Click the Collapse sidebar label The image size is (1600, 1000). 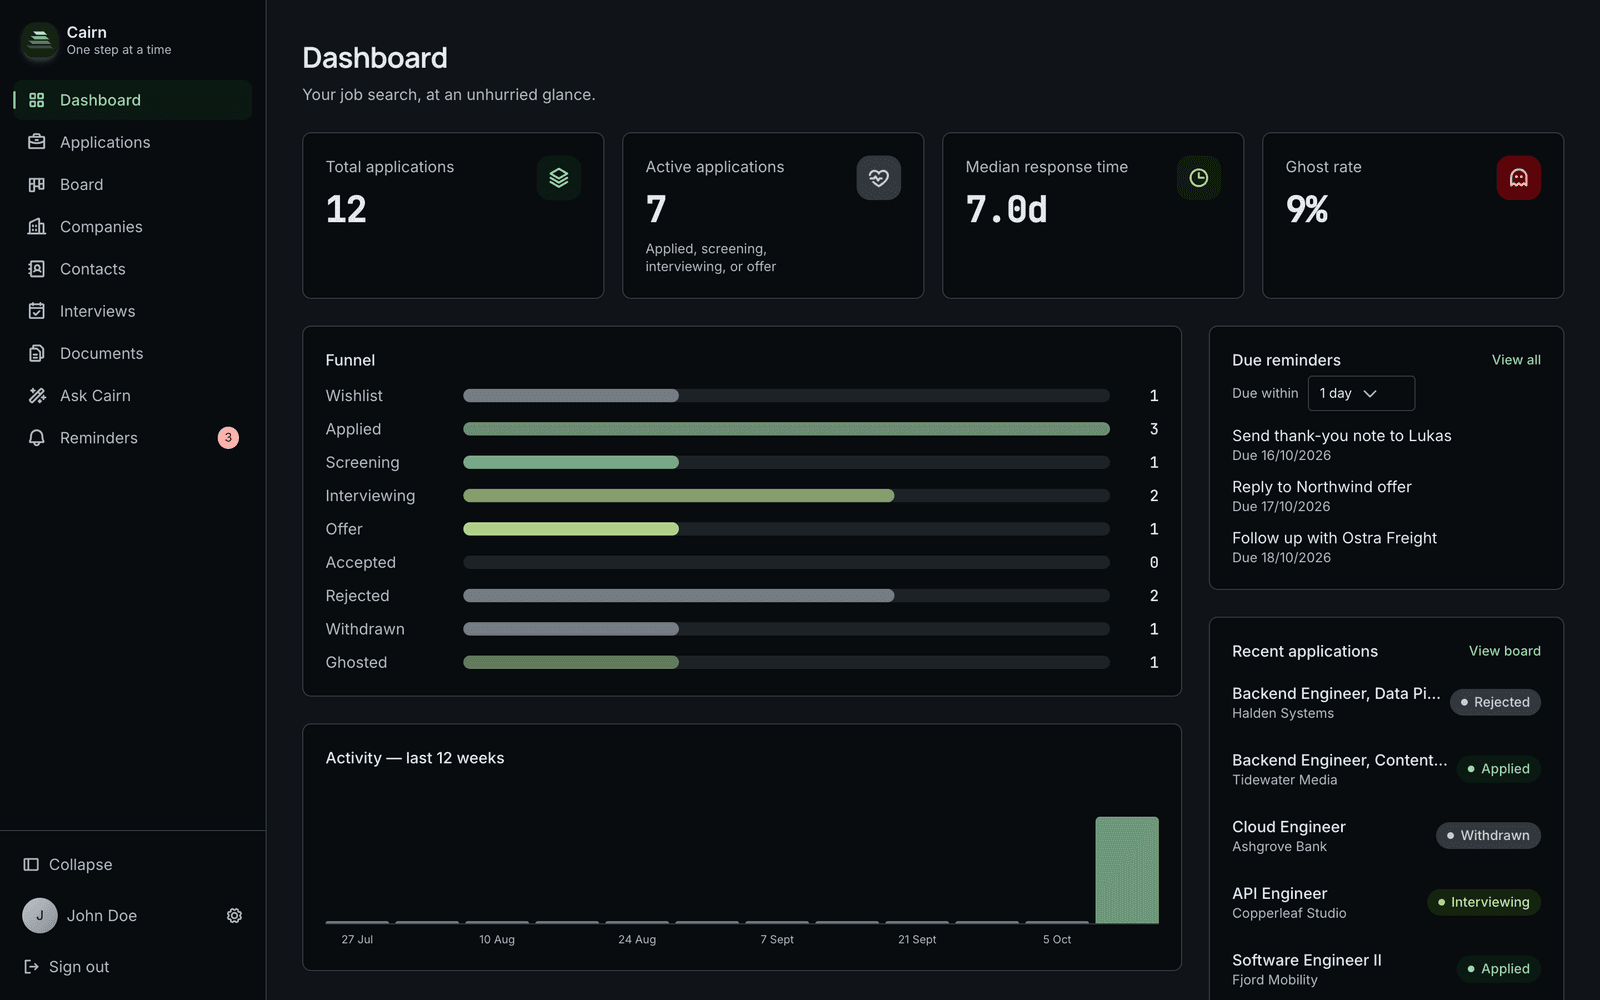tap(81, 864)
